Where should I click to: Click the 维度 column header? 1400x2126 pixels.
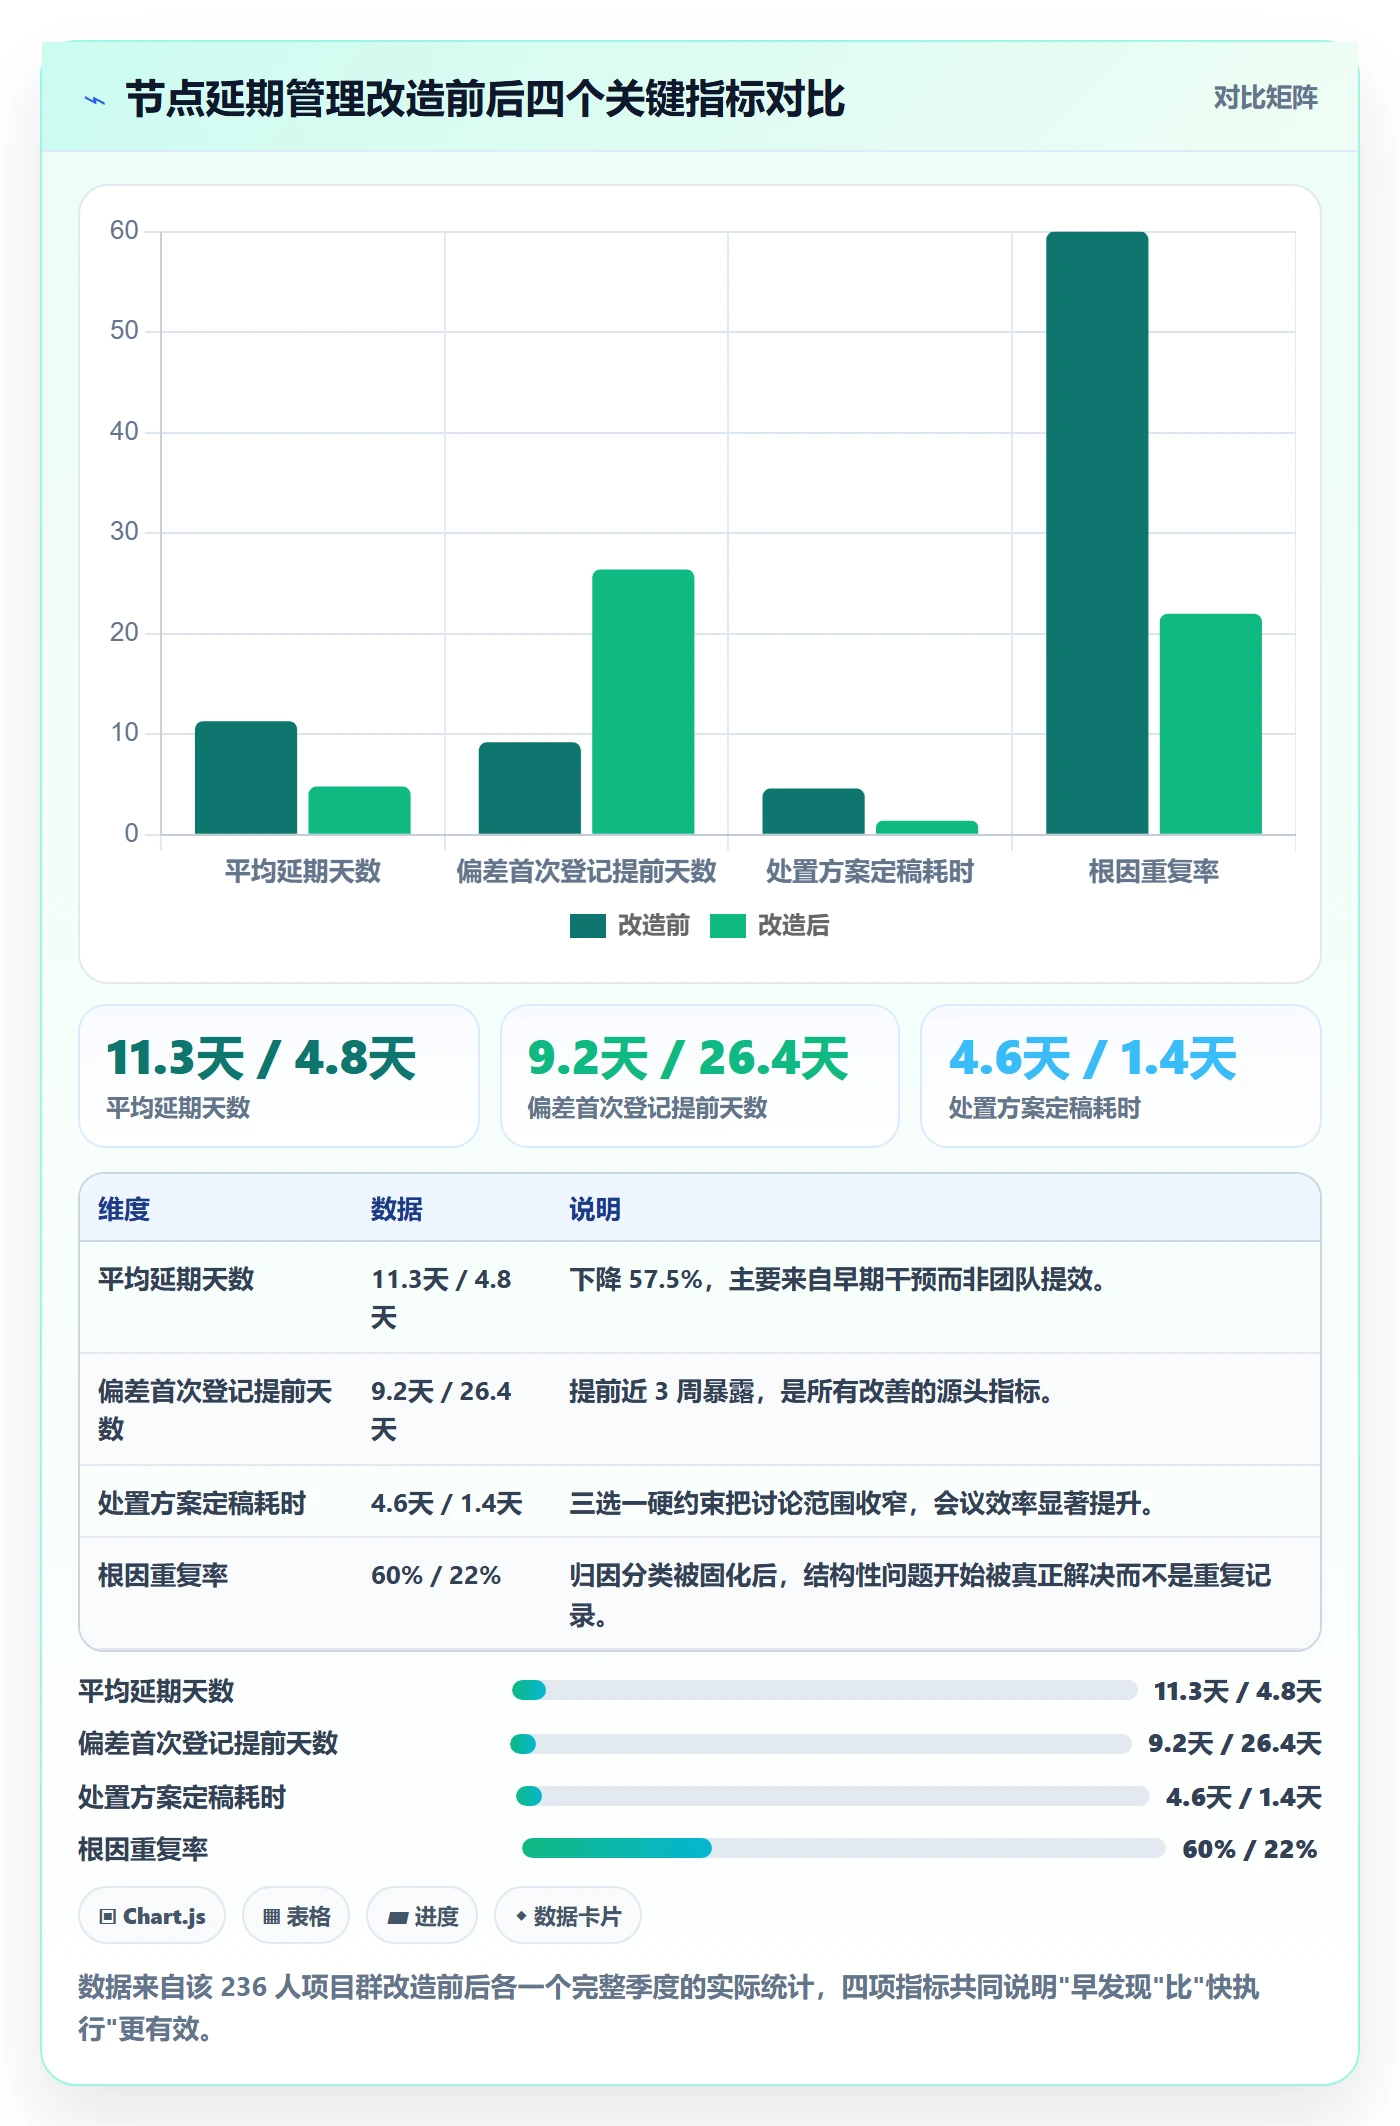124,1210
